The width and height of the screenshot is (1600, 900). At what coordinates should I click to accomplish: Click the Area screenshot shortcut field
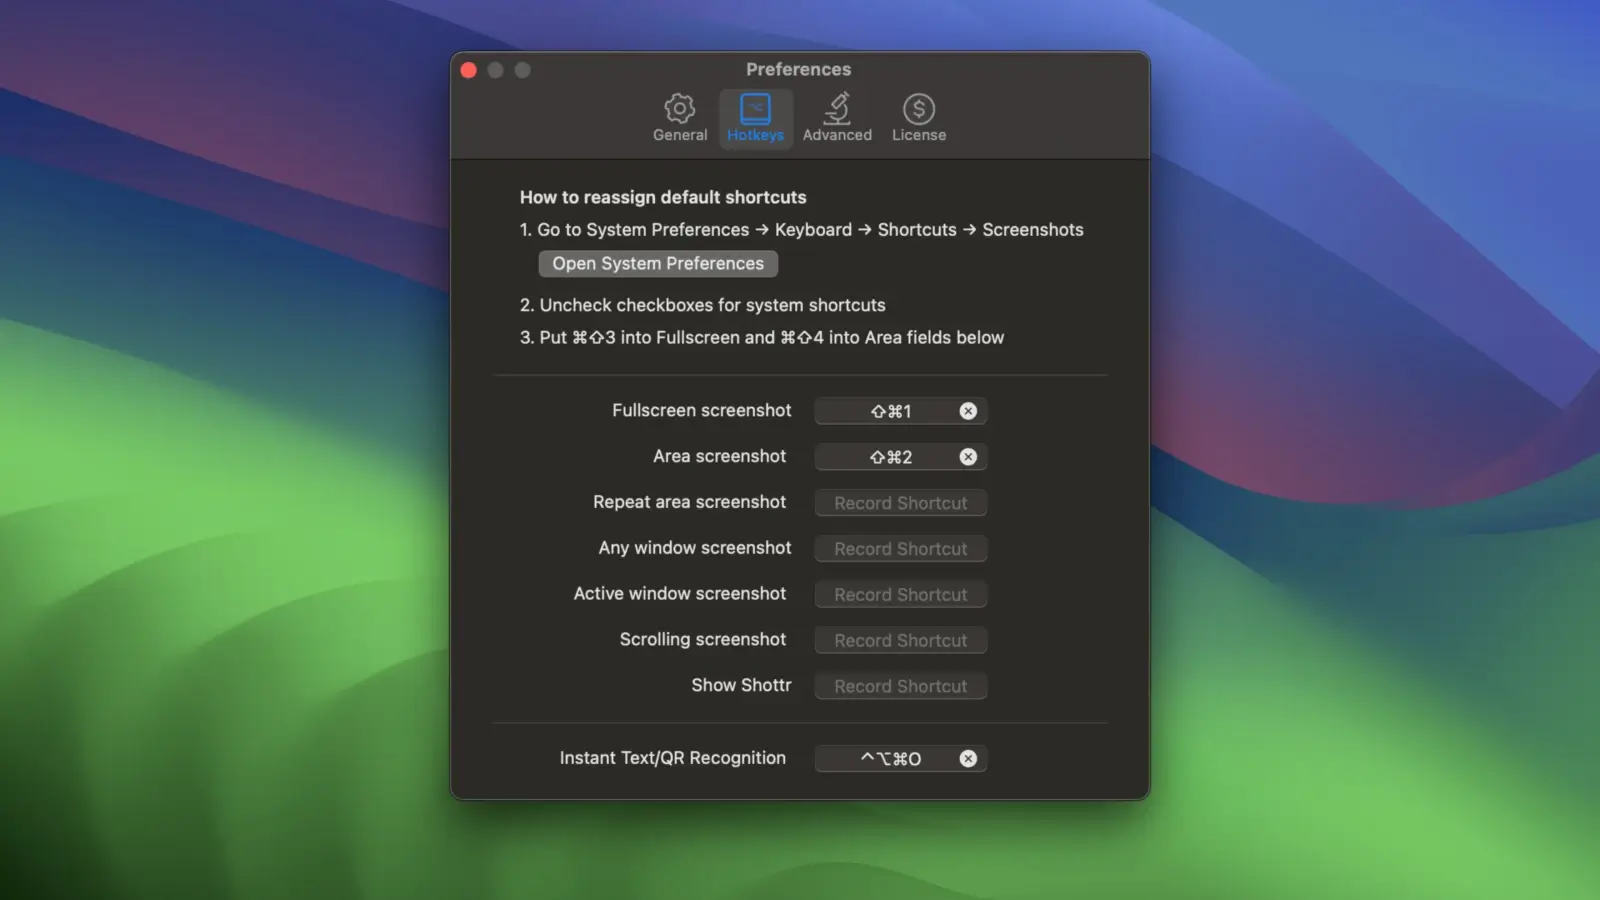(885, 457)
